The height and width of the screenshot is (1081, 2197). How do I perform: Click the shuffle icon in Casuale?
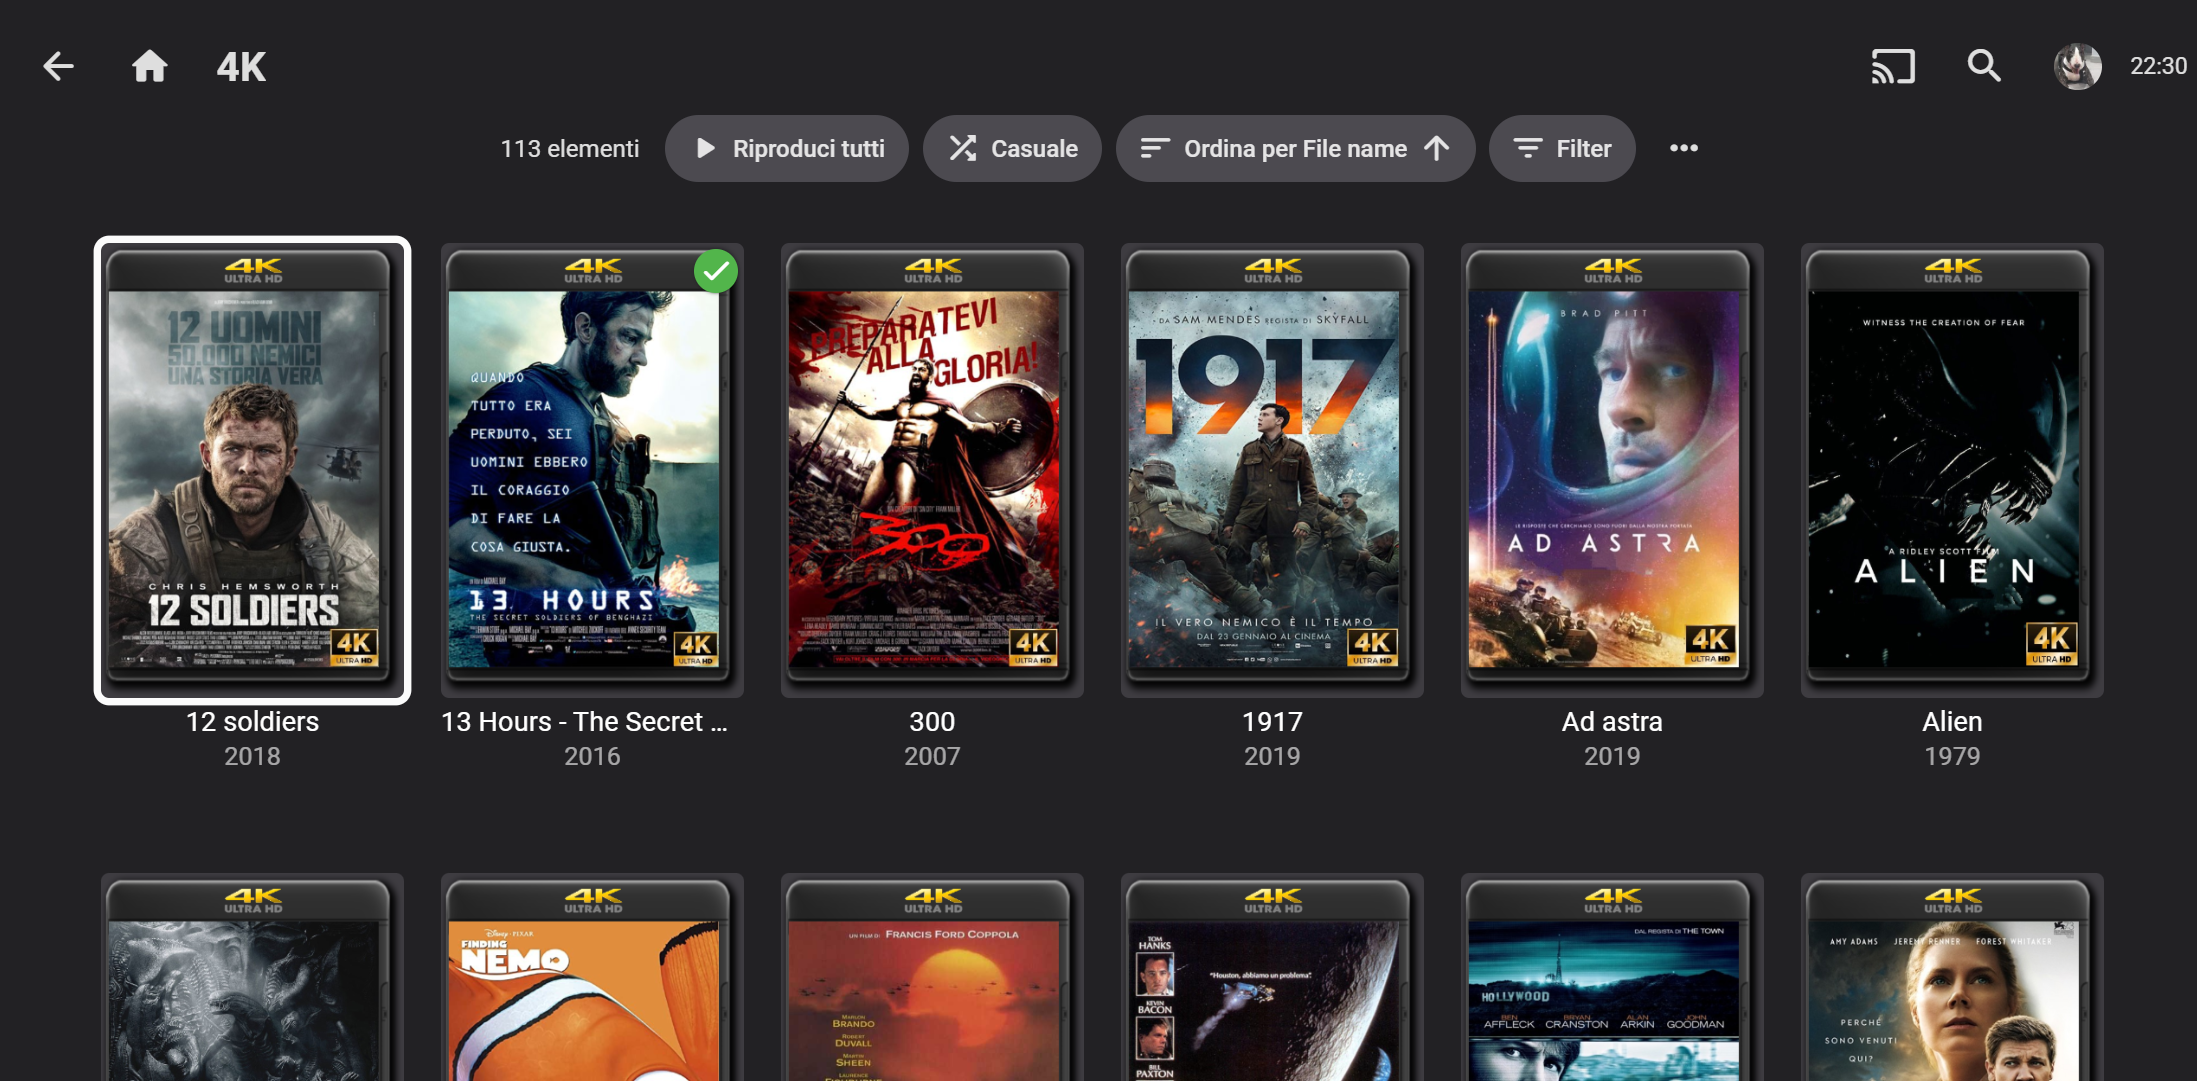click(963, 148)
